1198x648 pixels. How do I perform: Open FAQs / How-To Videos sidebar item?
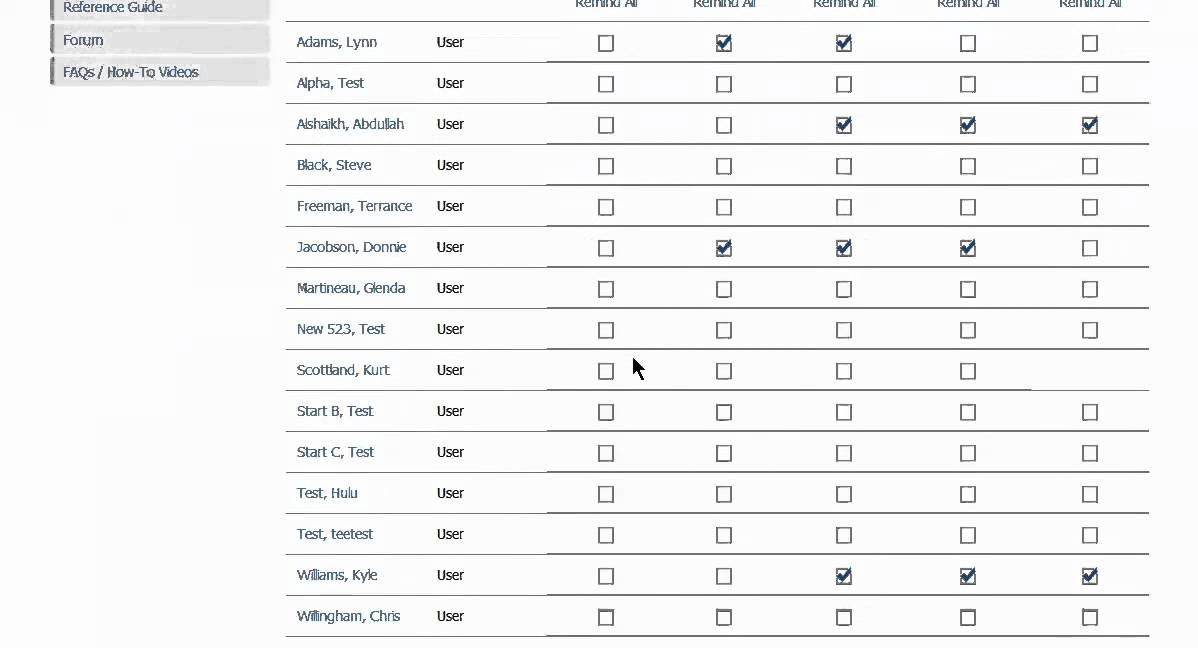pos(131,72)
